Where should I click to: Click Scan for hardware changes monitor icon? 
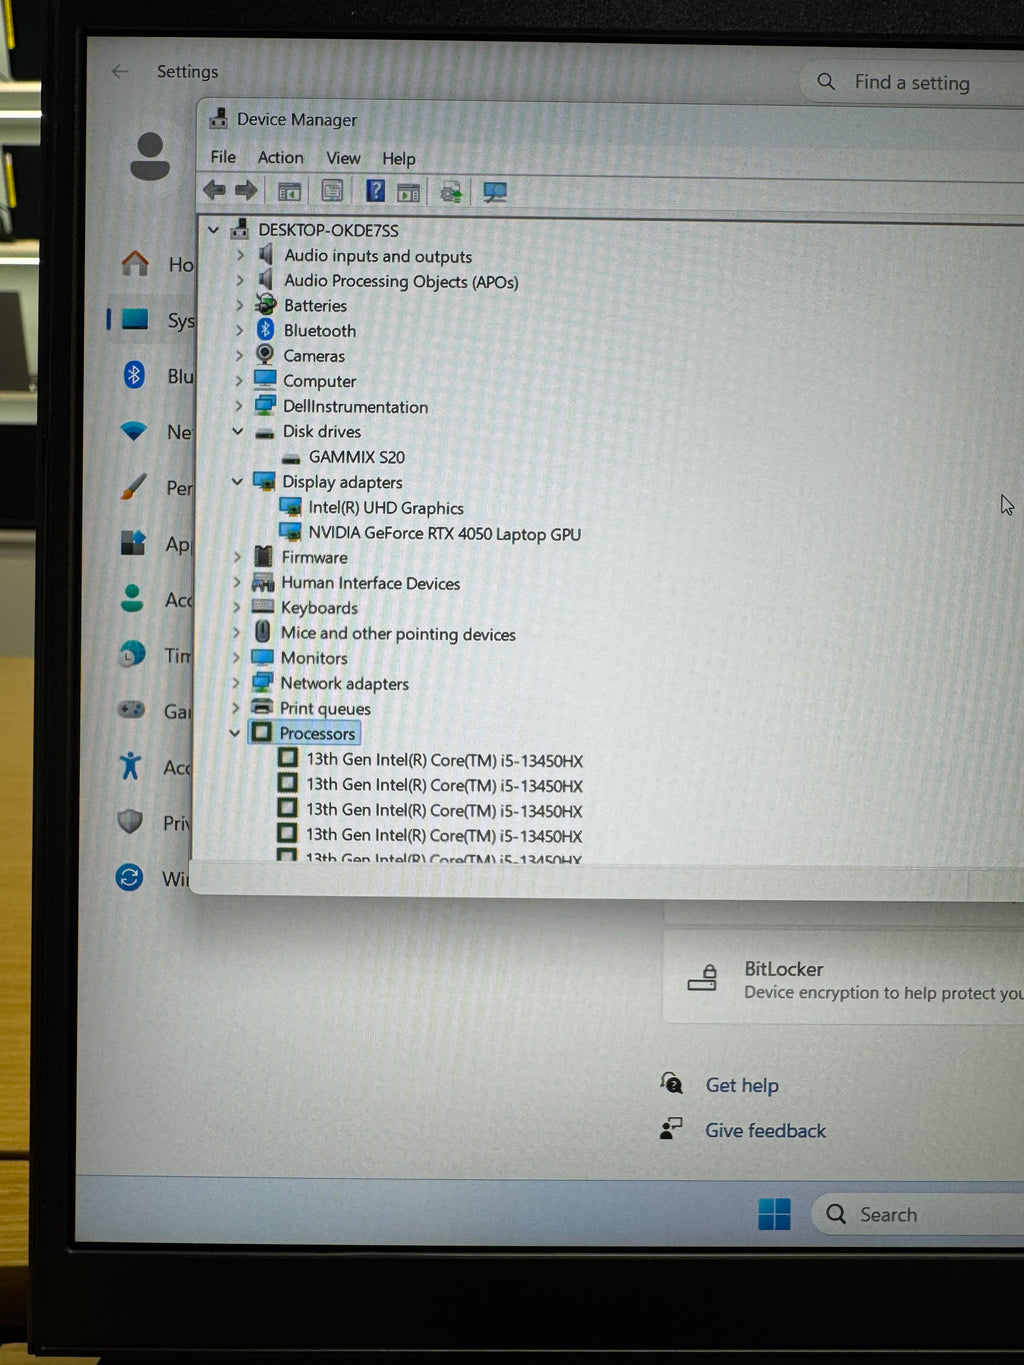(x=494, y=192)
